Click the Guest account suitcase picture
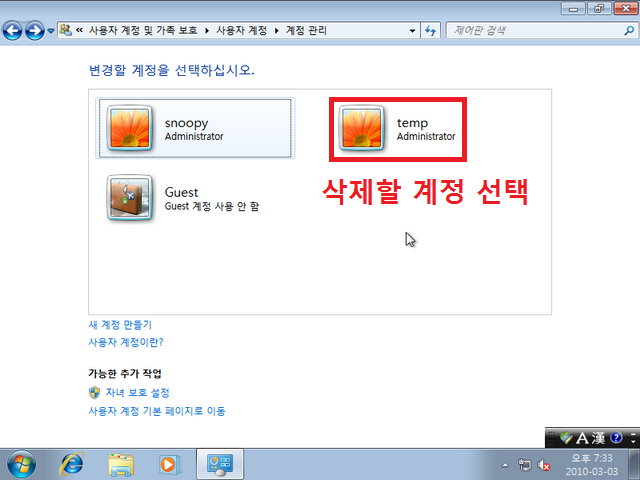Image resolution: width=640 pixels, height=480 pixels. pos(130,198)
